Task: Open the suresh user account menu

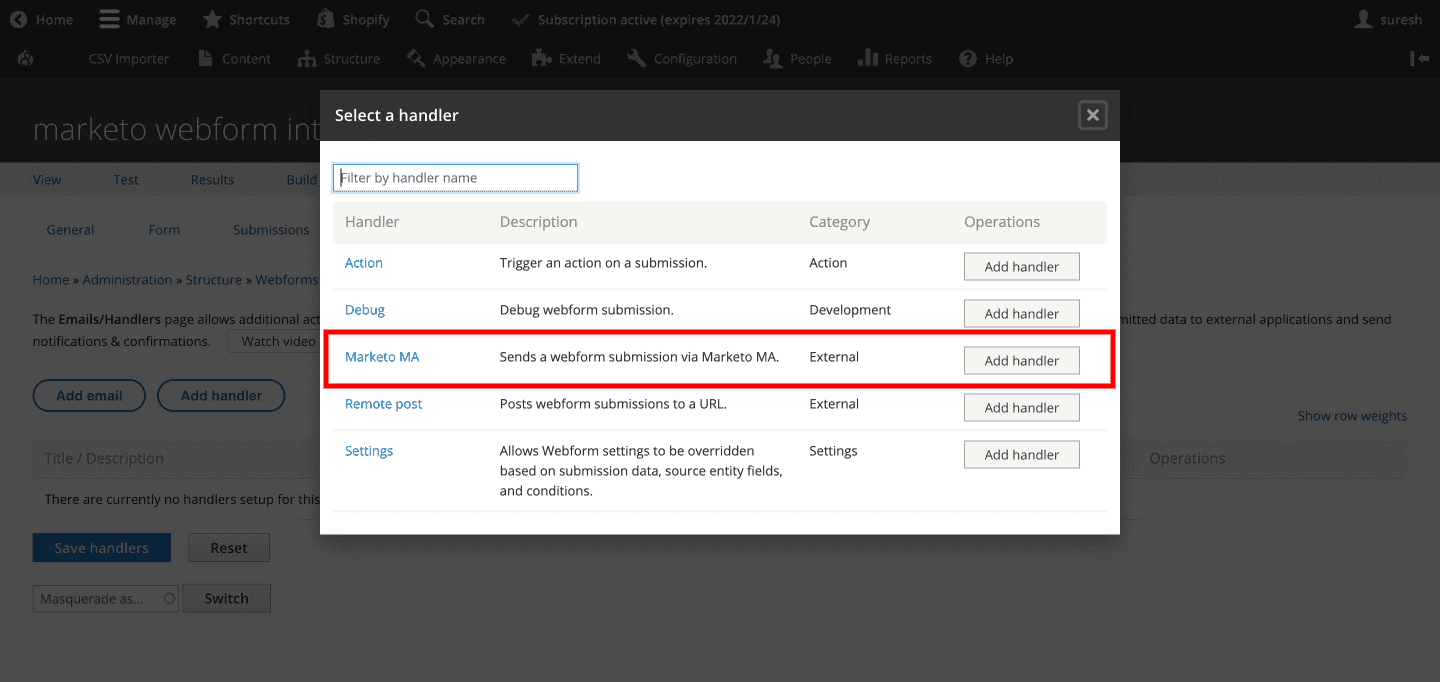Action: [1387, 20]
